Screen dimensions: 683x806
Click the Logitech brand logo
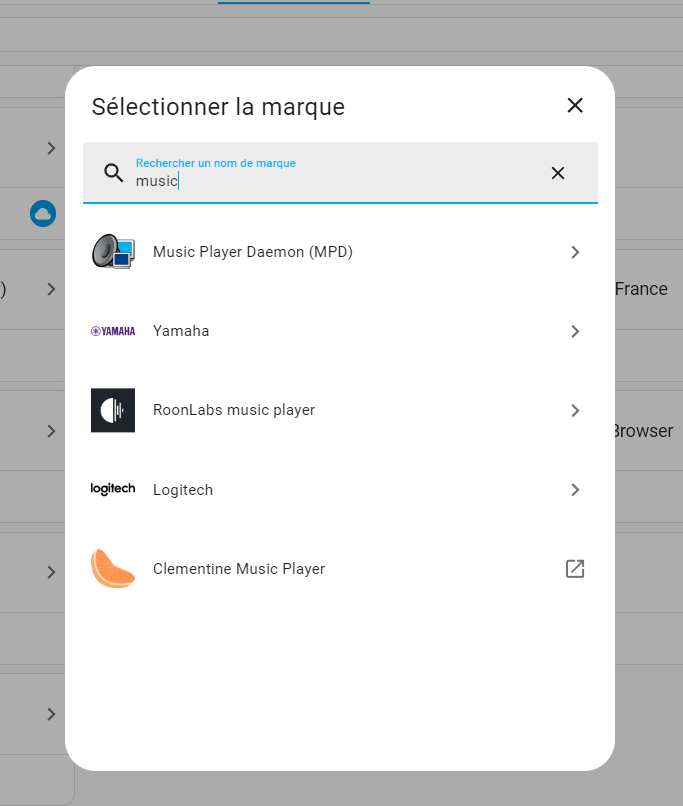113,489
